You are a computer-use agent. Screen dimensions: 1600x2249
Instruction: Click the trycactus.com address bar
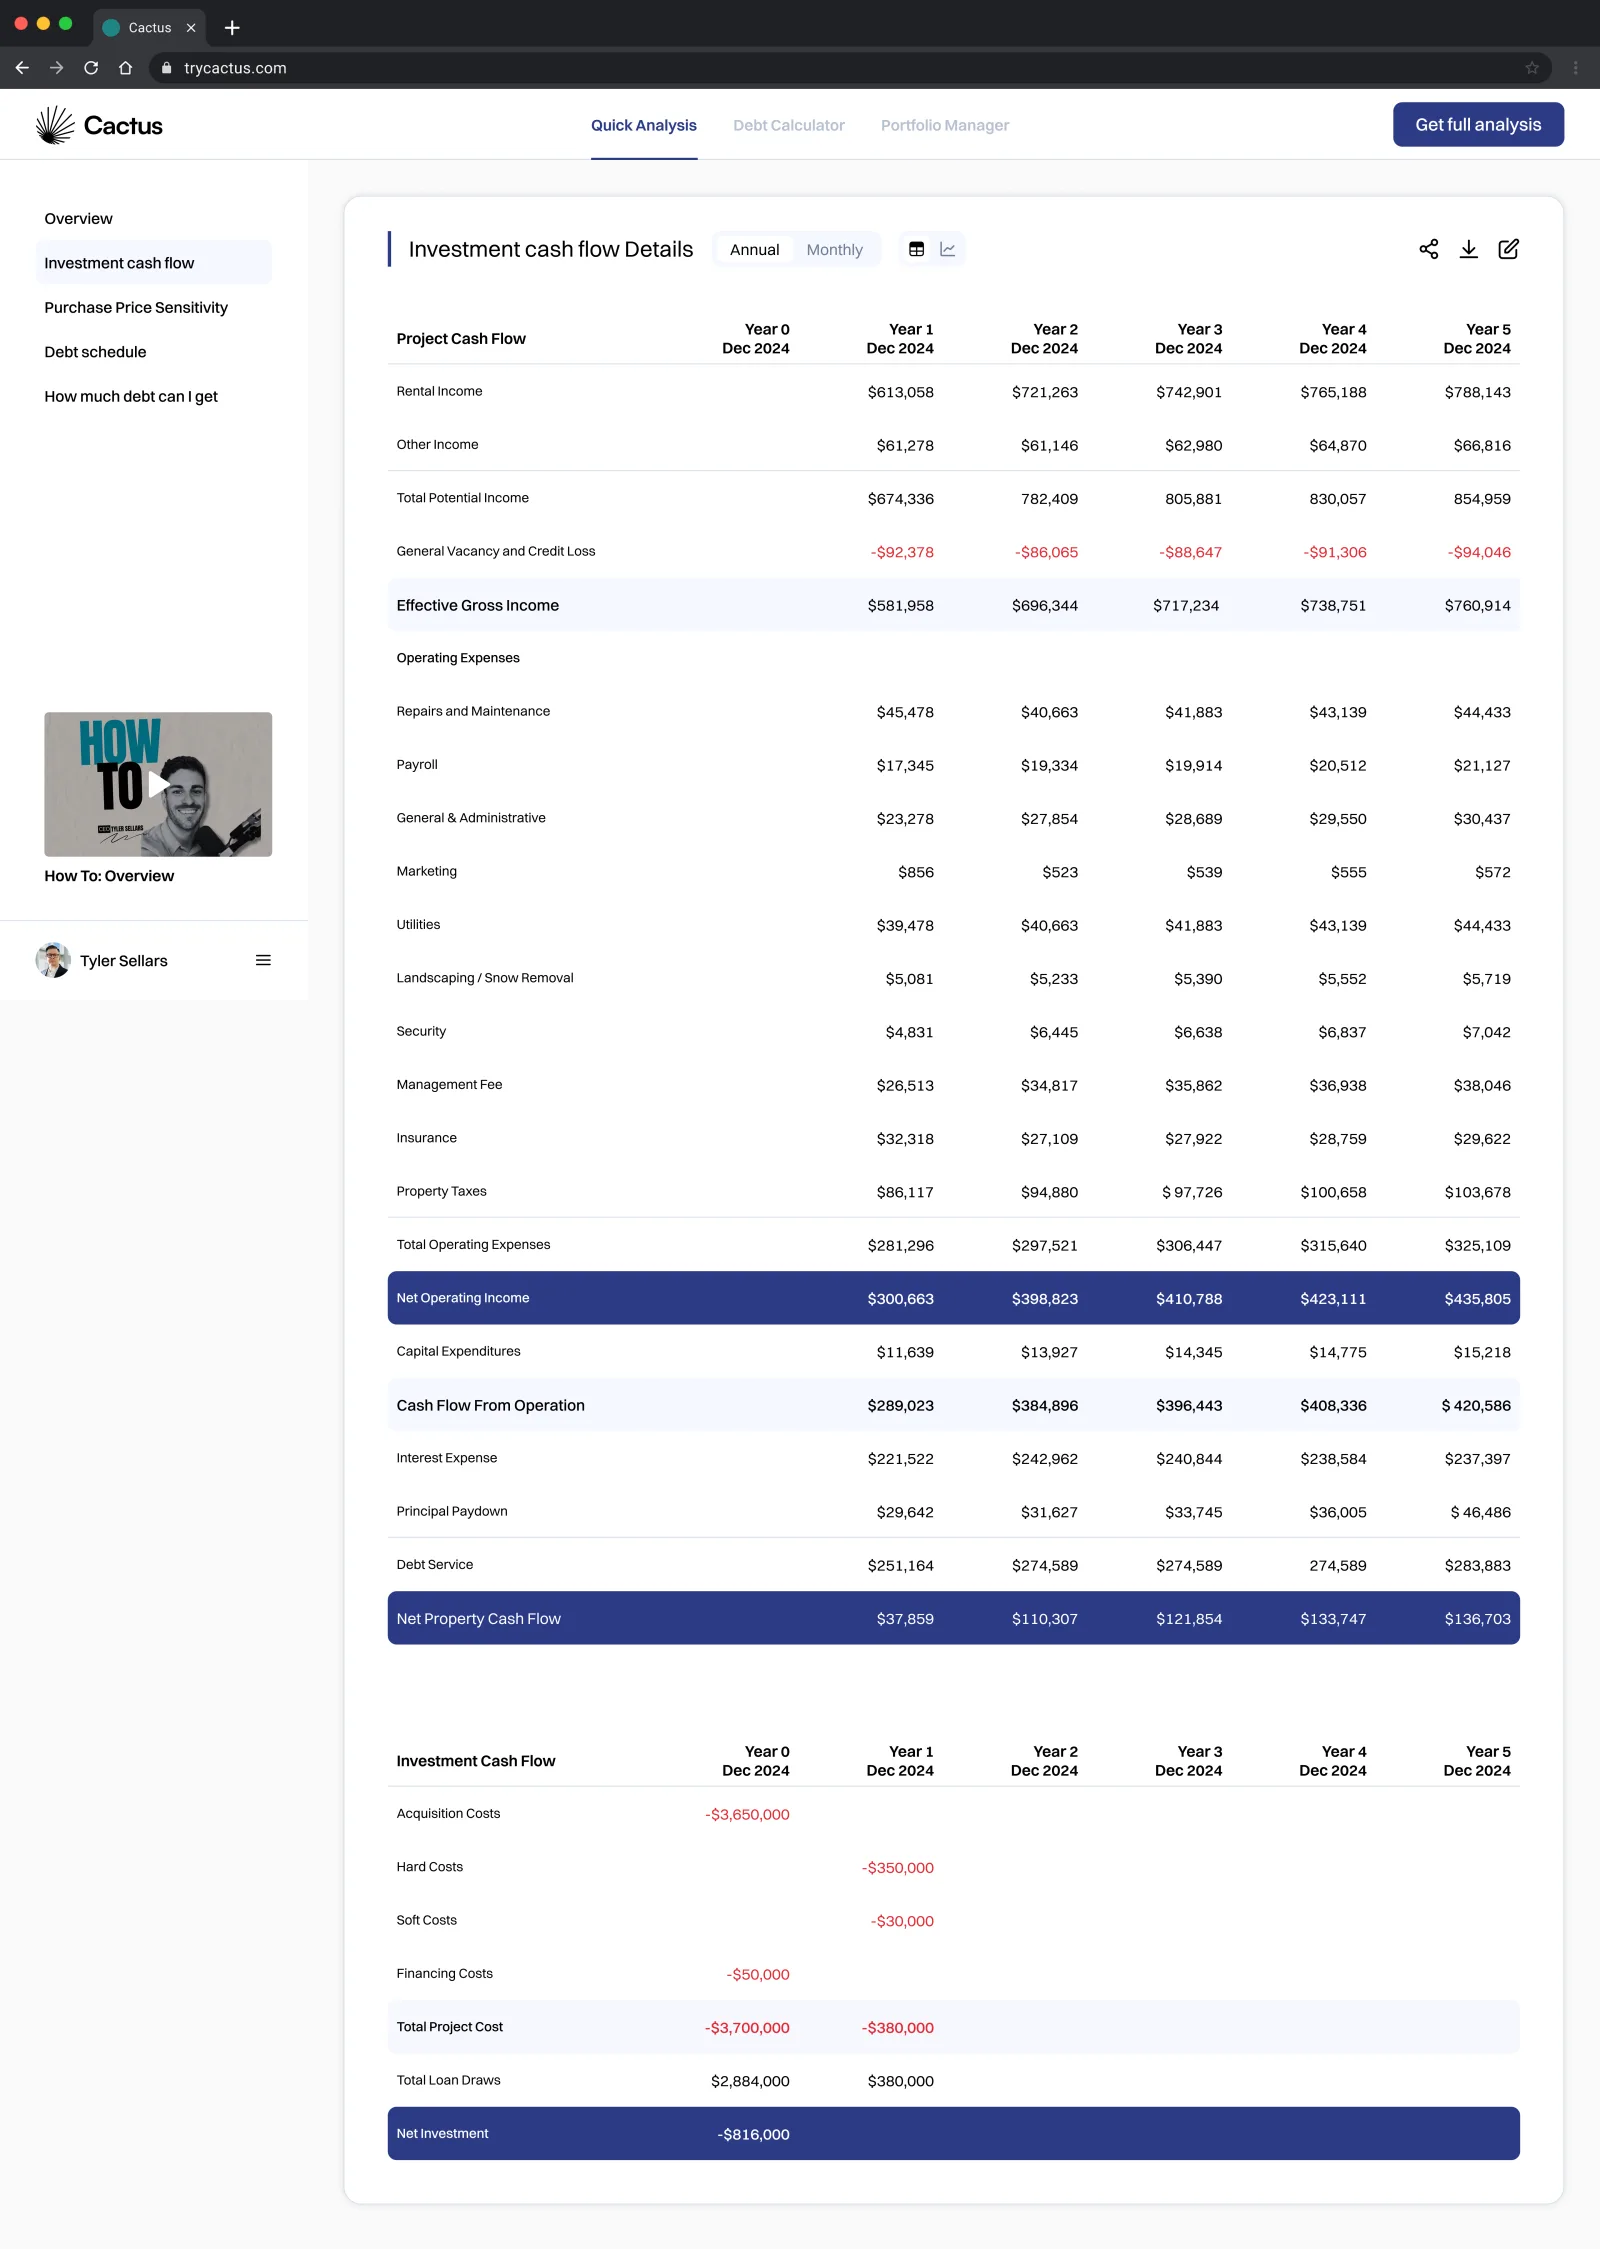850,68
